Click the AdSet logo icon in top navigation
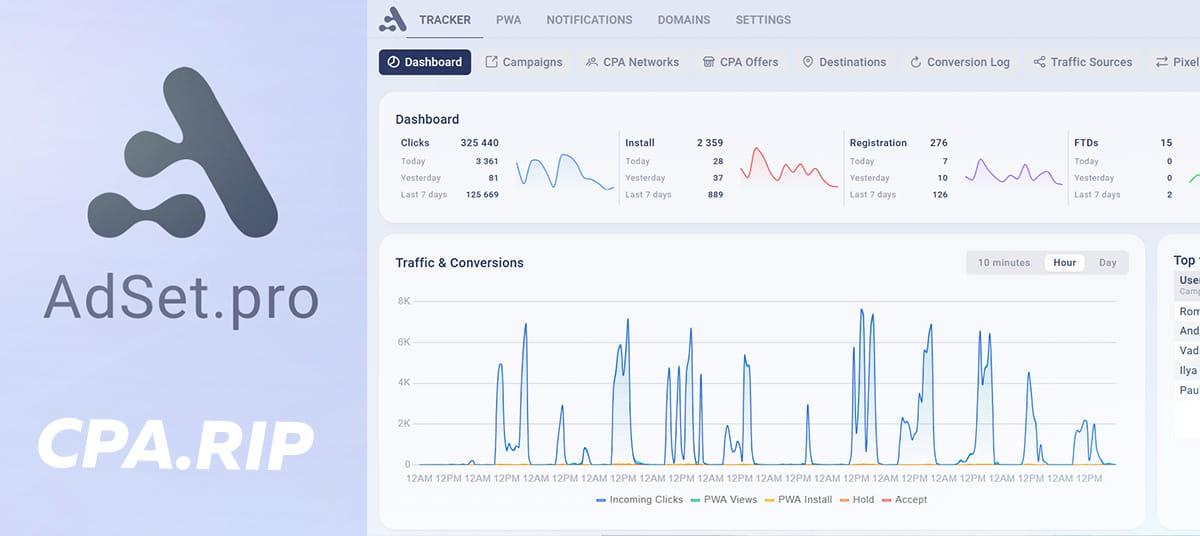The image size is (1200, 536). tap(393, 19)
